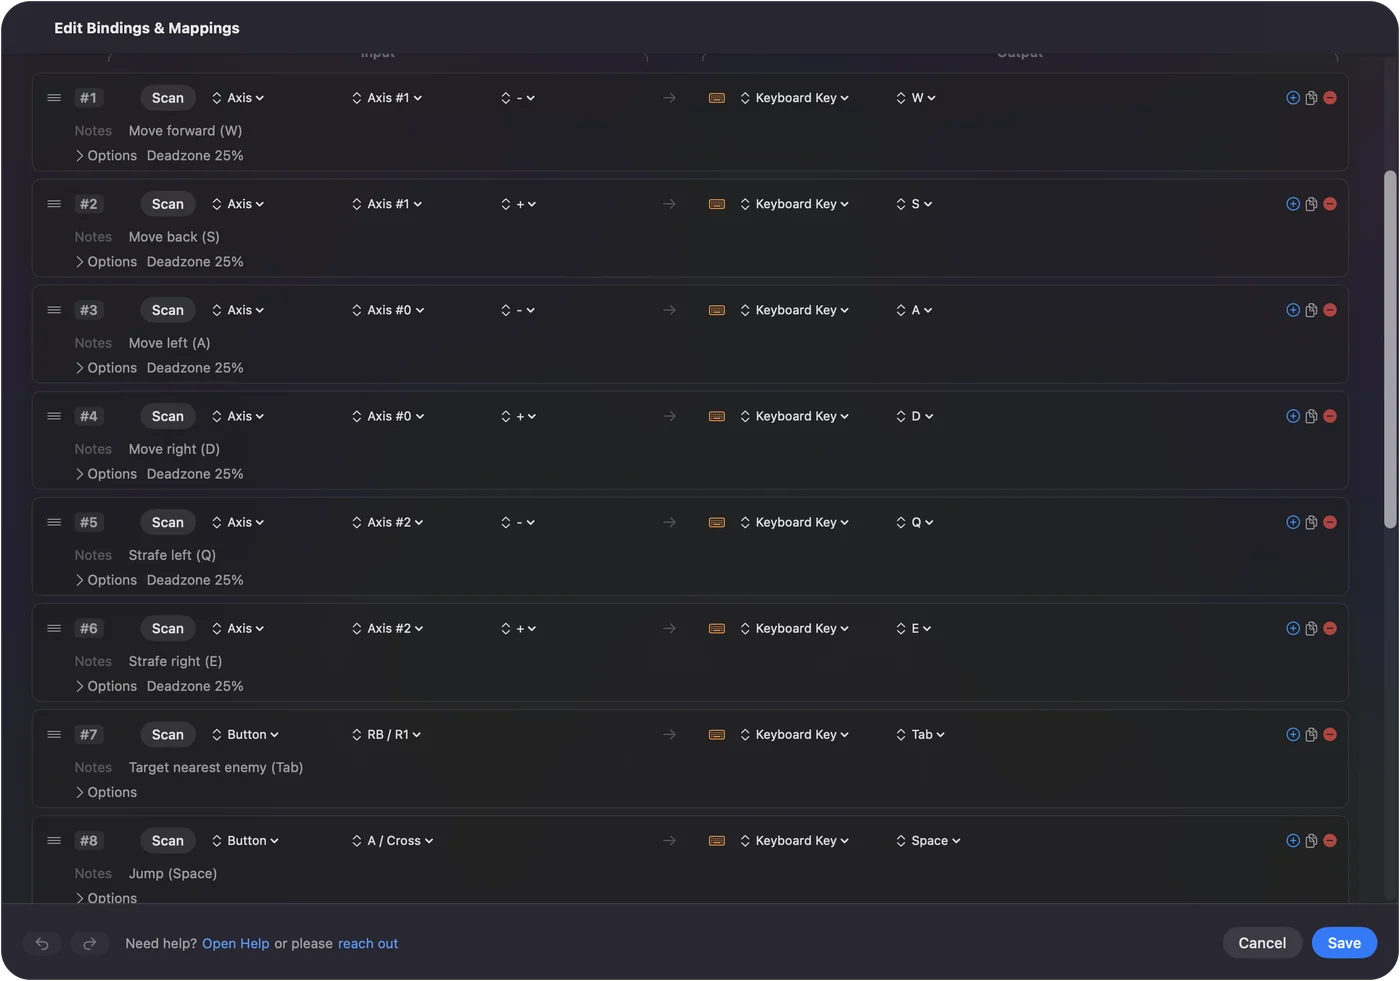Expand Options for binding #3
Image resolution: width=1400 pixels, height=981 pixels.
click(106, 368)
